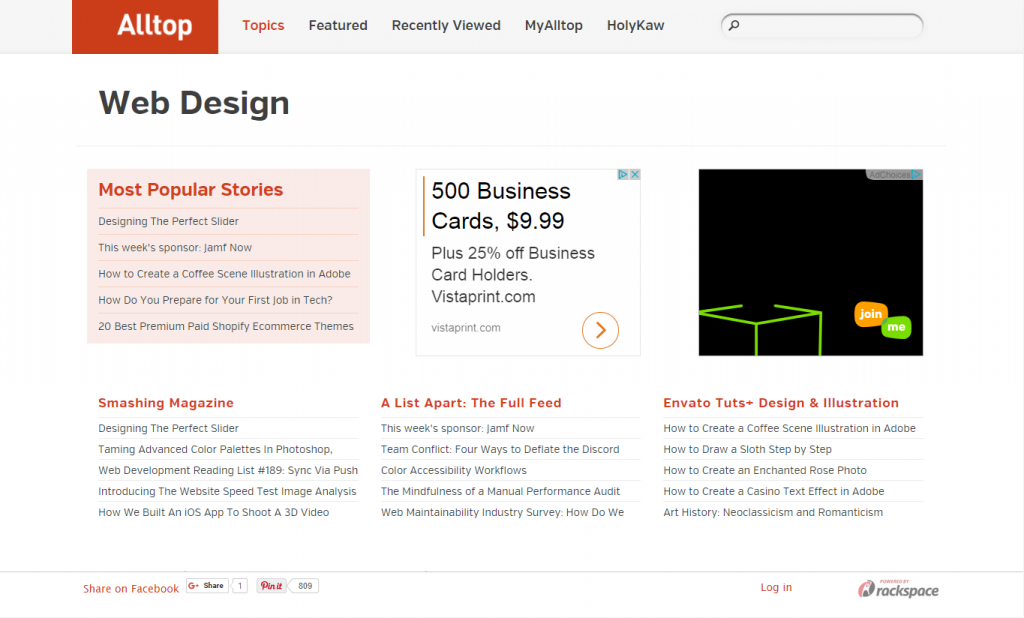Click the search magnifier icon
Viewport: 1024px width, 618px height.
click(x=734, y=25)
